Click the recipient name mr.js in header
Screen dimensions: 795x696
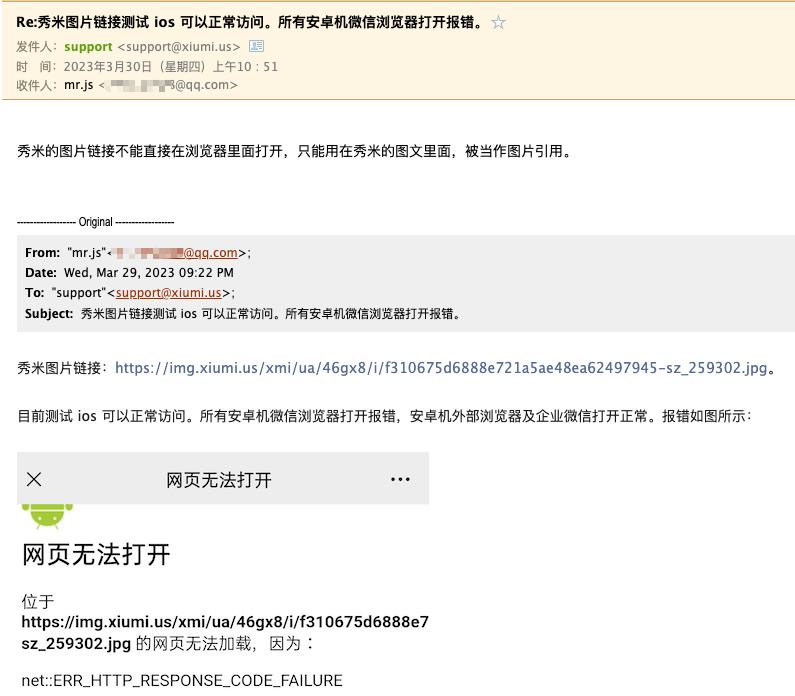point(79,85)
